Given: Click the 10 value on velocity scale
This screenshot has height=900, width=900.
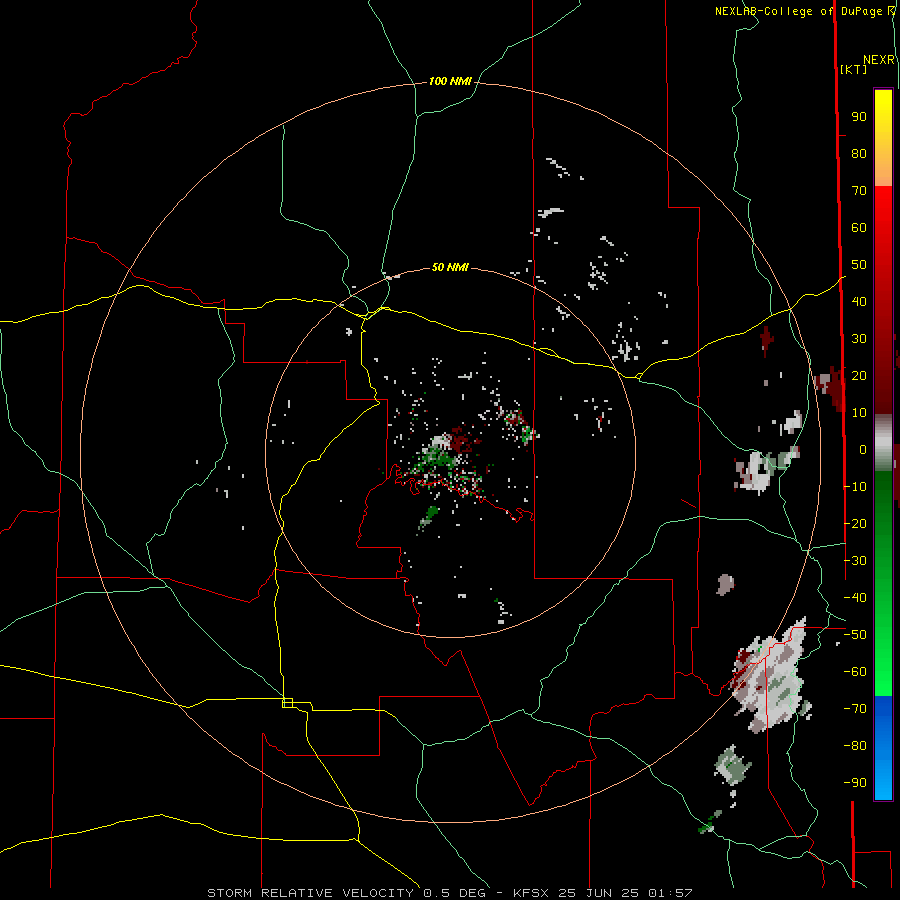Looking at the screenshot, I should (x=859, y=413).
